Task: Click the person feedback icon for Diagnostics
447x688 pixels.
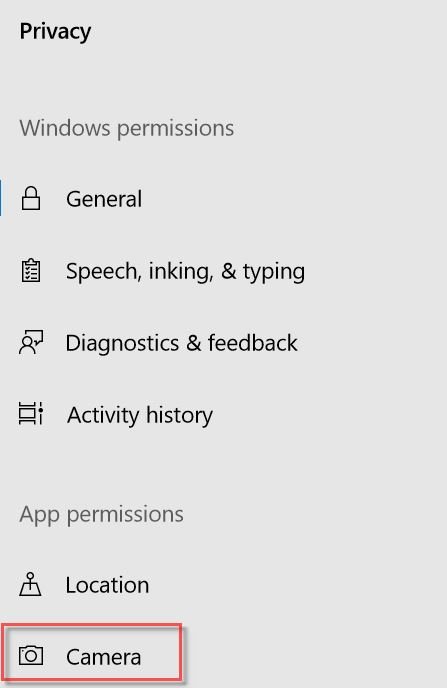Action: point(31,342)
